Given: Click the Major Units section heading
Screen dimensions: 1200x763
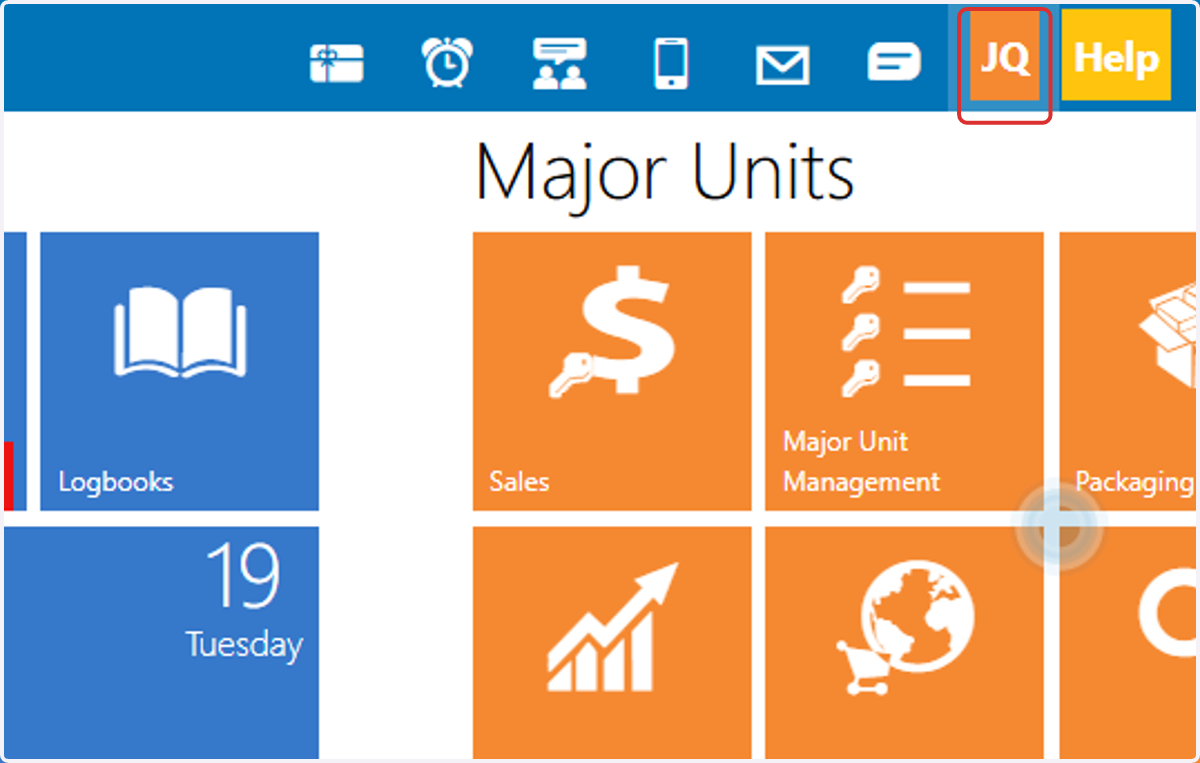Looking at the screenshot, I should coord(665,171).
